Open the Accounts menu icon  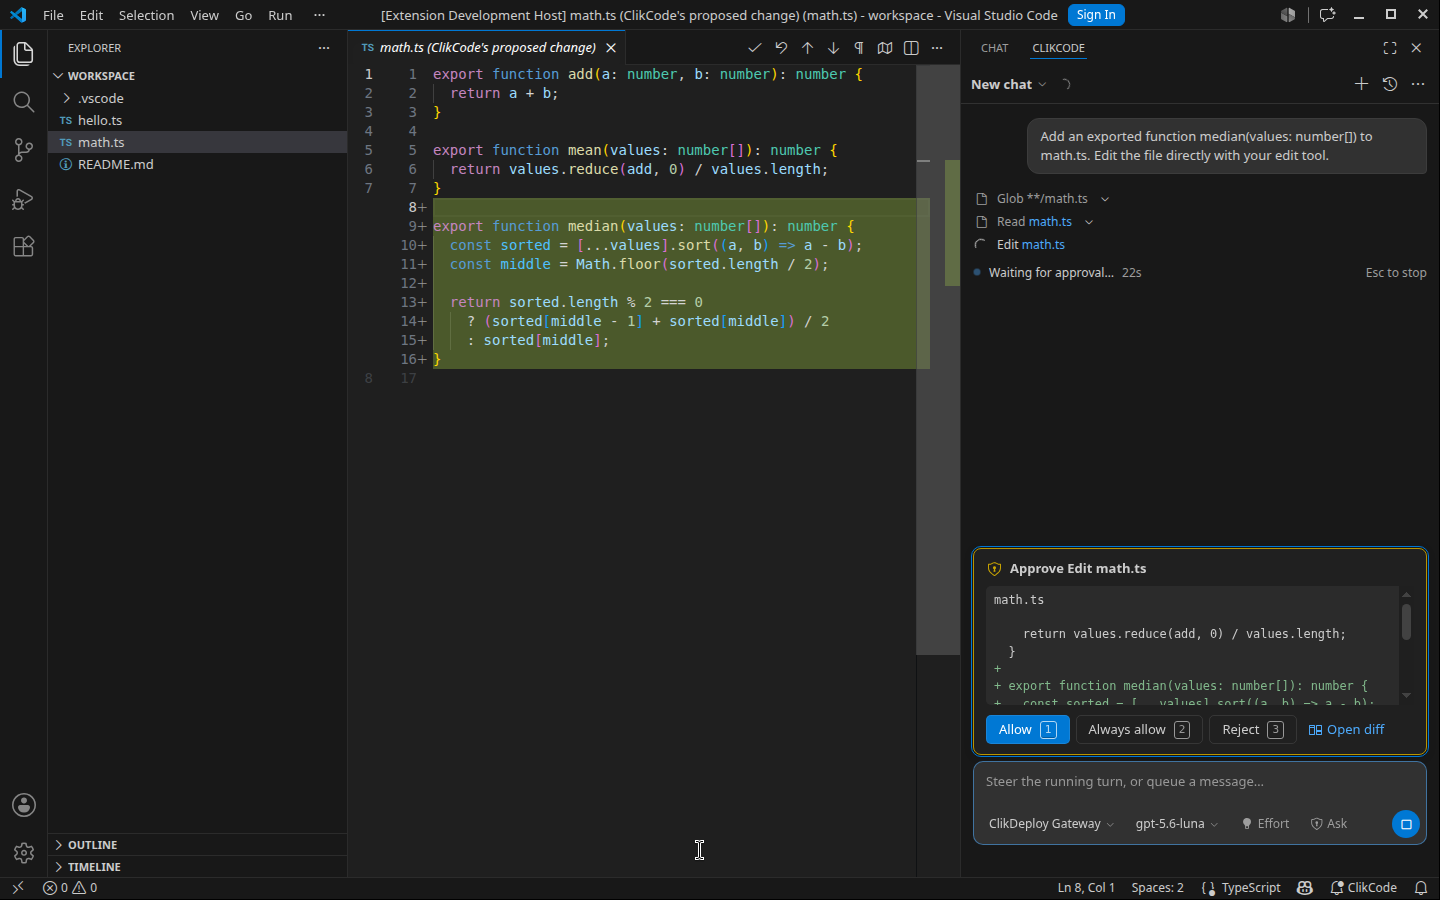[24, 805]
